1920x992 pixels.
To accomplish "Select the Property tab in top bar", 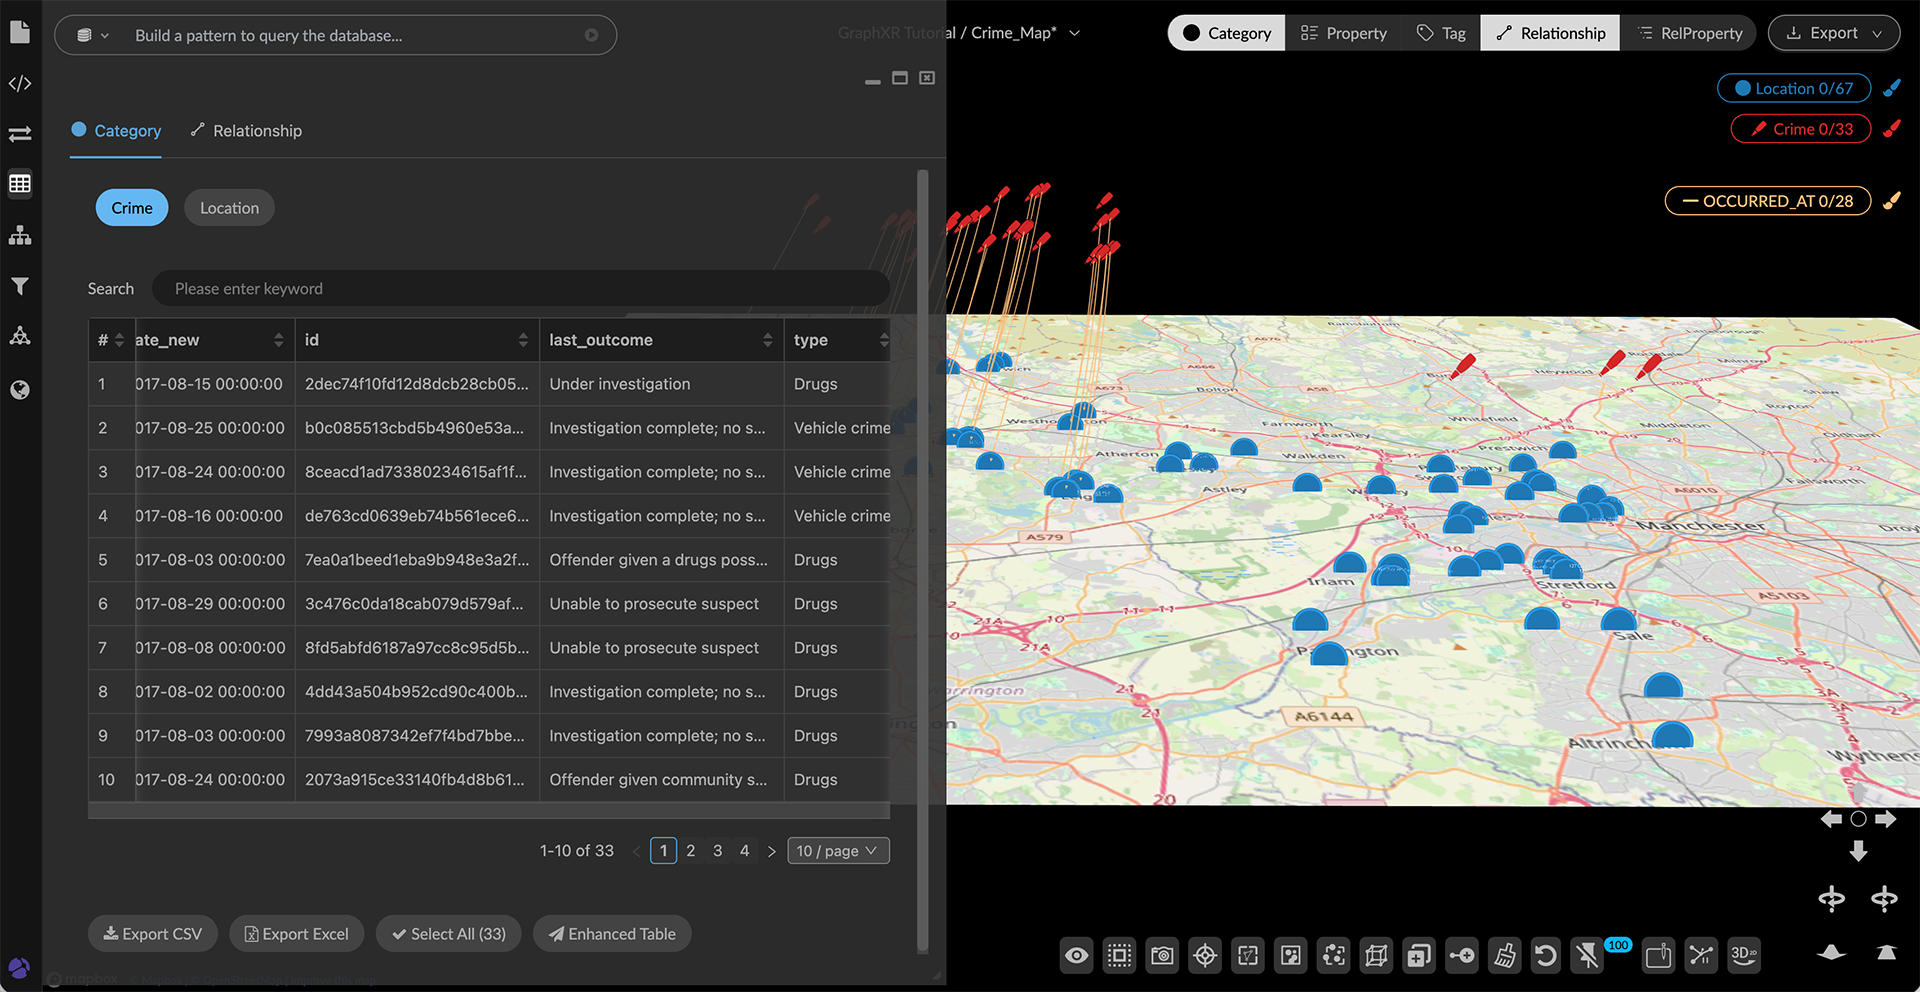I will coord(1343,33).
